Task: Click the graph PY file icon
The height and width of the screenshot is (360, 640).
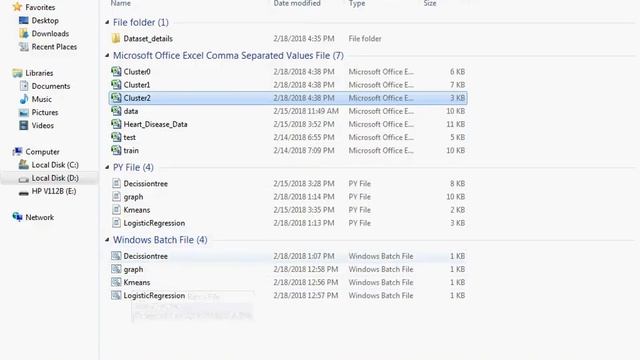Action: coord(116,197)
